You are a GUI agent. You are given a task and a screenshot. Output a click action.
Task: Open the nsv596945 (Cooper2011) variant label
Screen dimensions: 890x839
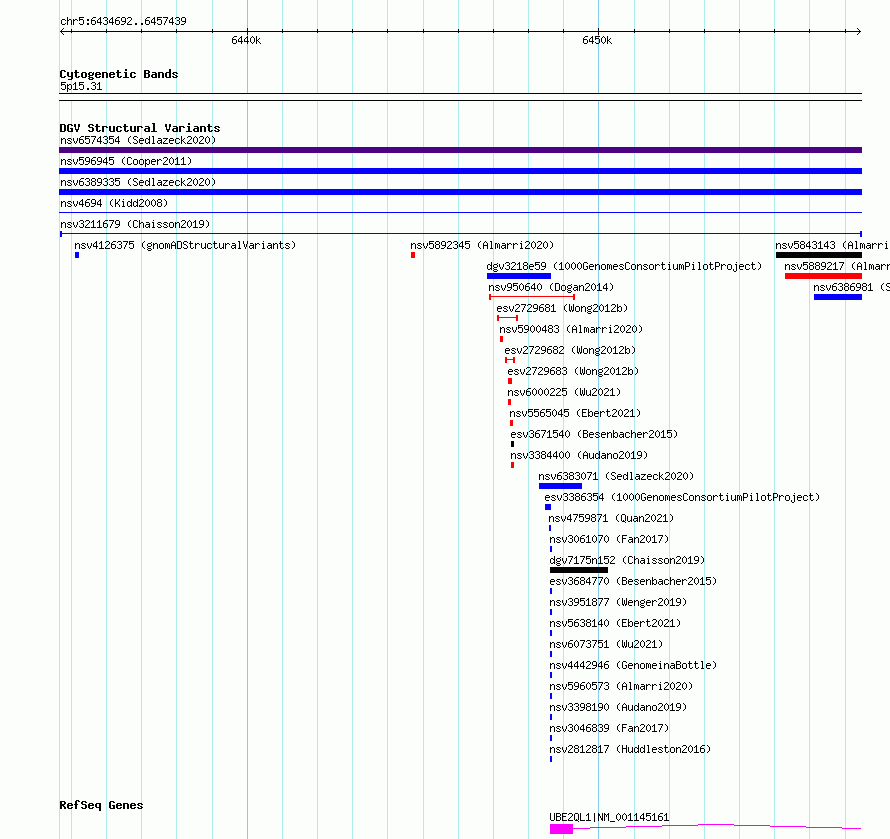pos(126,161)
